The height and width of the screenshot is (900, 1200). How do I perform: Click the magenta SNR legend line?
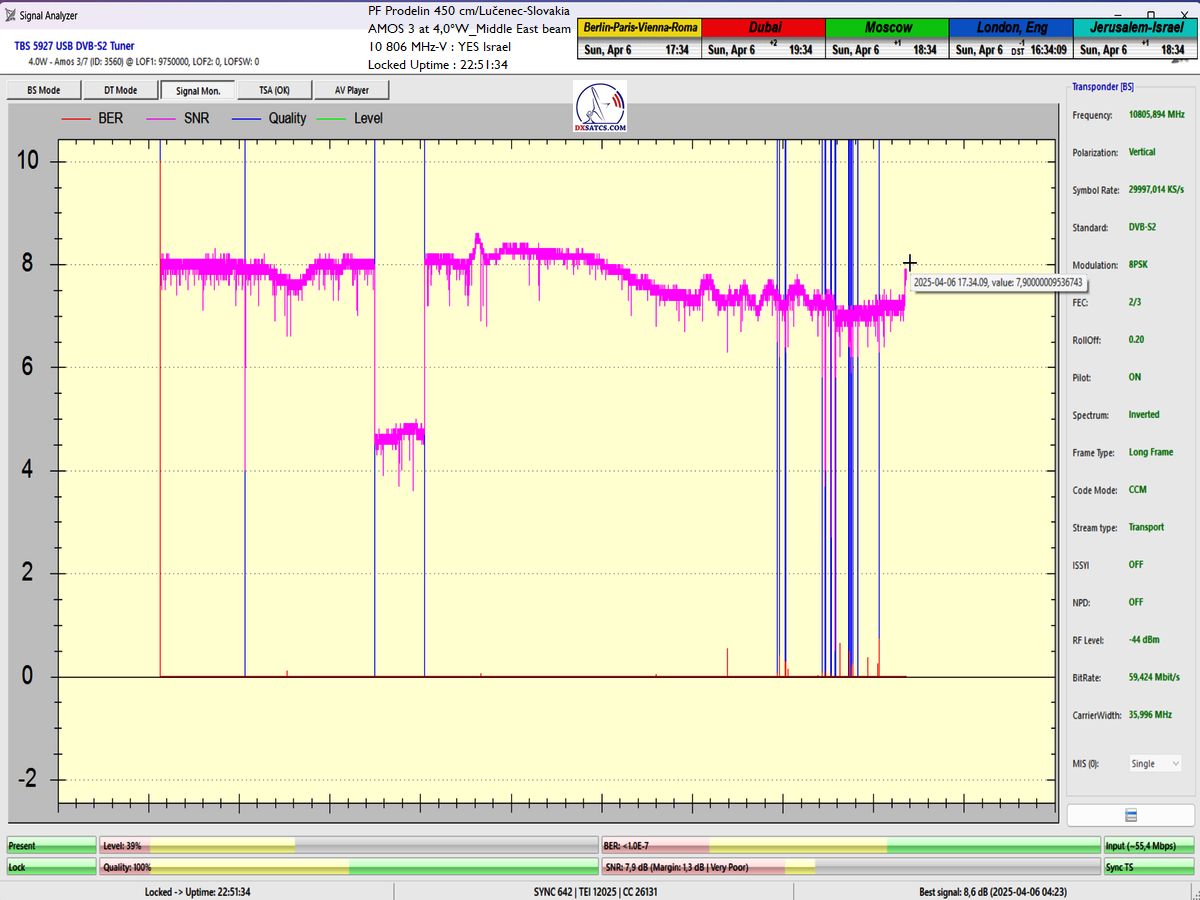point(160,119)
